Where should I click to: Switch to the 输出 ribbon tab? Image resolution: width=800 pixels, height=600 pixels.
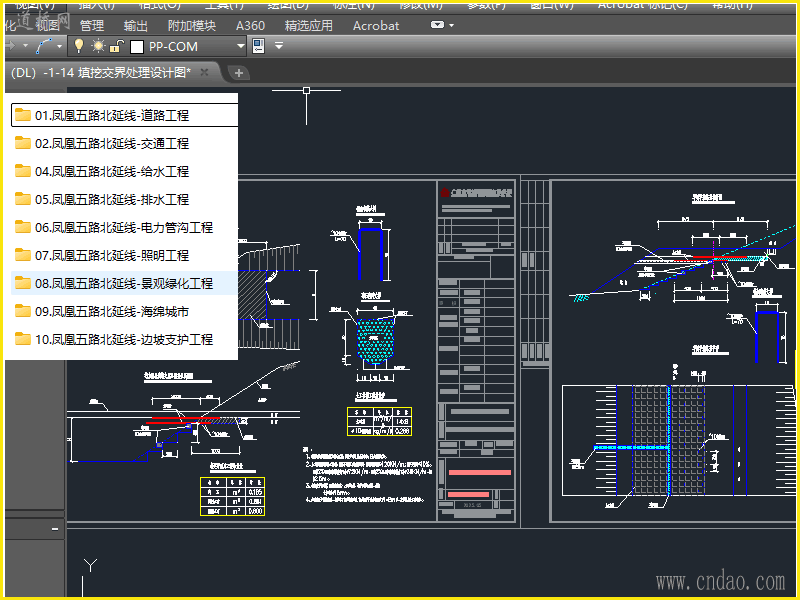click(136, 26)
